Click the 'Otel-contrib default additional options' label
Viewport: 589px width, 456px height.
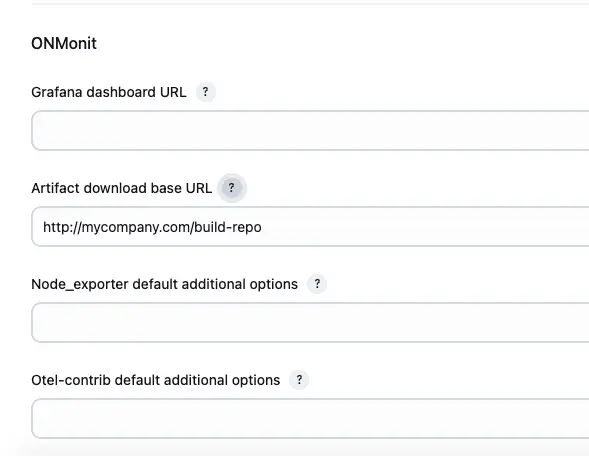point(156,380)
